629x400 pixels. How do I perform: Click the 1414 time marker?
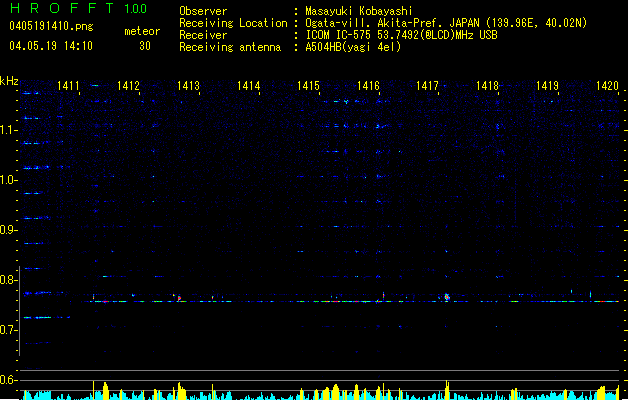[249, 86]
